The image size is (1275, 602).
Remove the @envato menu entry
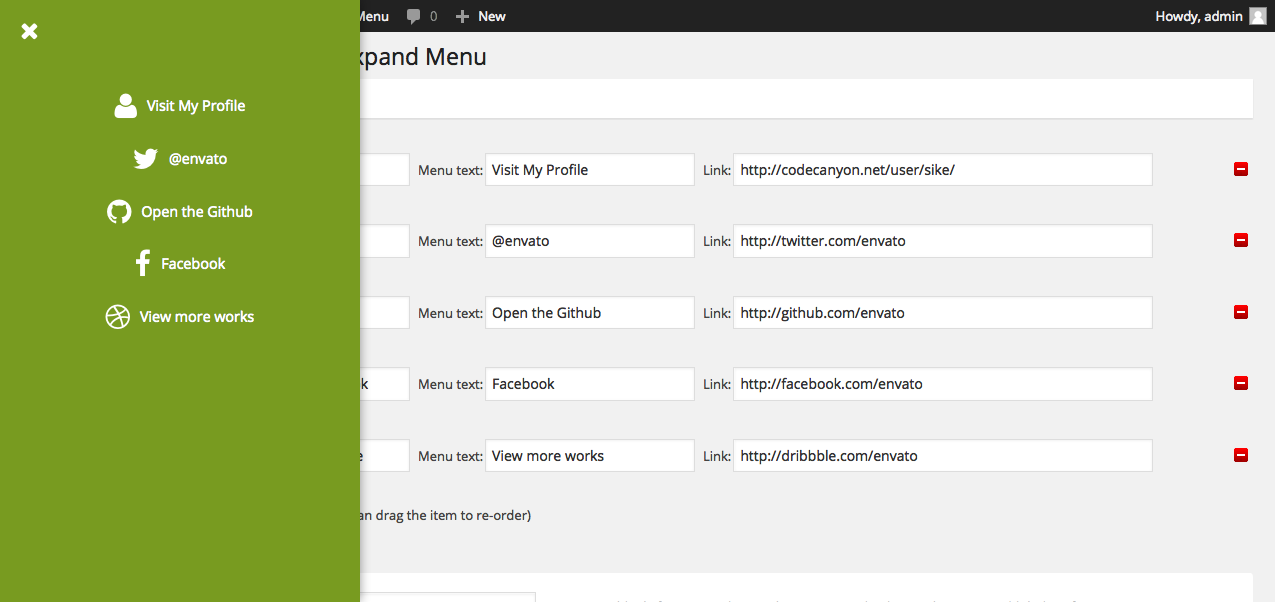tap(1240, 240)
